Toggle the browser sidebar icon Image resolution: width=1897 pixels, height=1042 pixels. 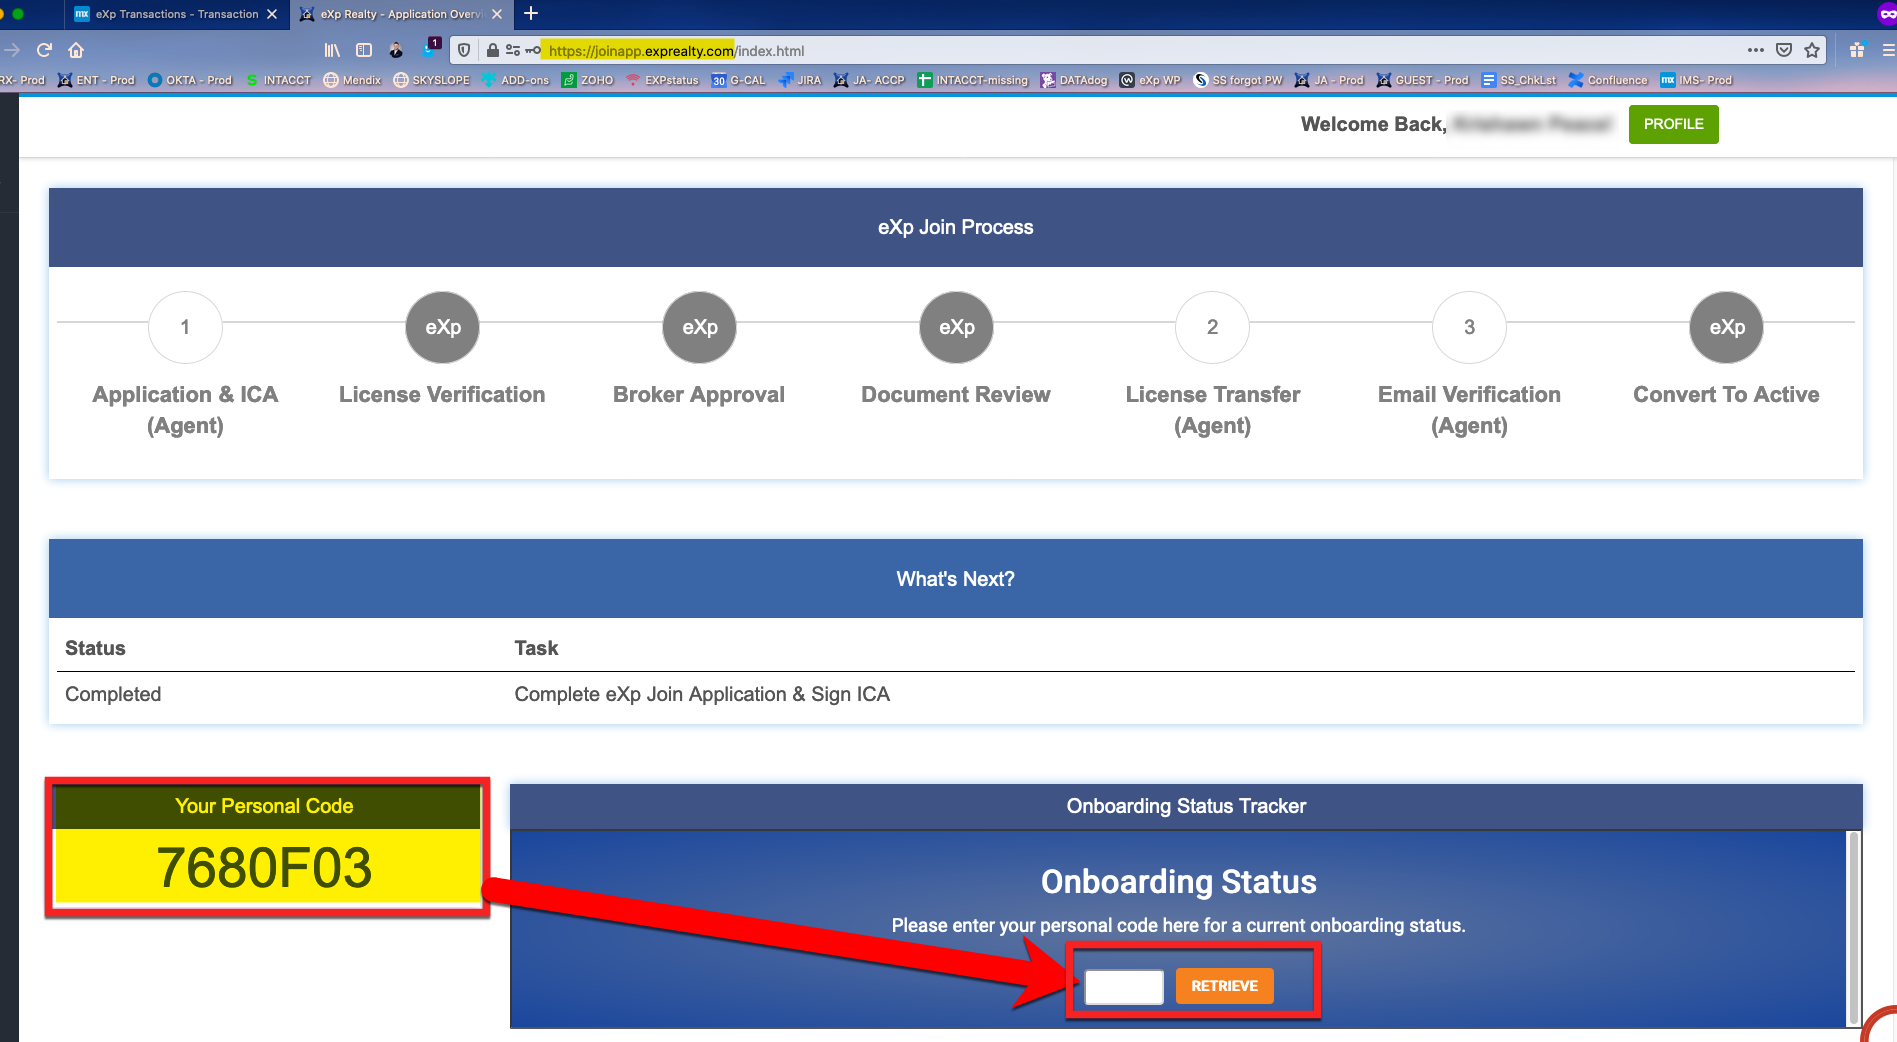point(364,50)
